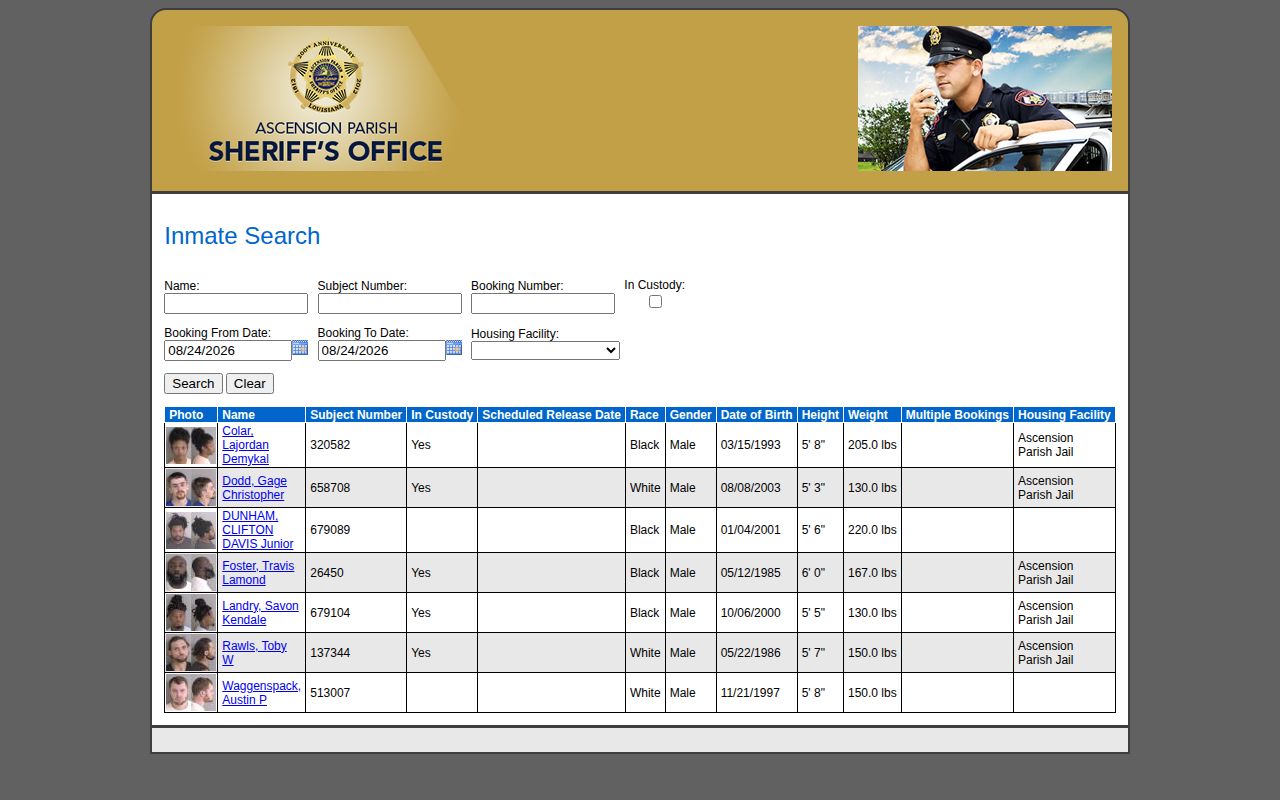
Task: Click mugshot photo for Waggenspack, Austin
Action: pos(191,693)
